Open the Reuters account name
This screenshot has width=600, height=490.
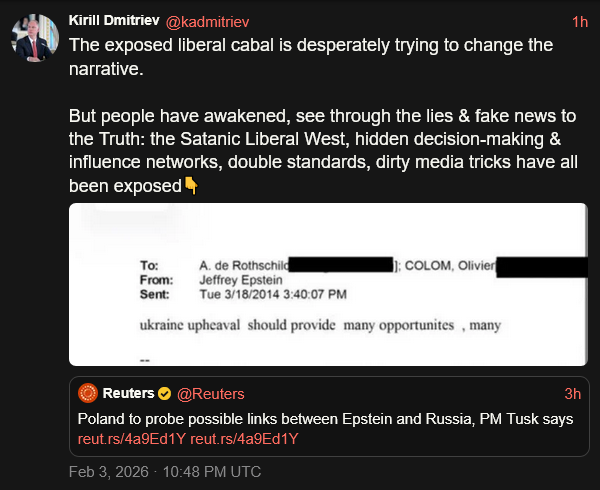point(129,393)
